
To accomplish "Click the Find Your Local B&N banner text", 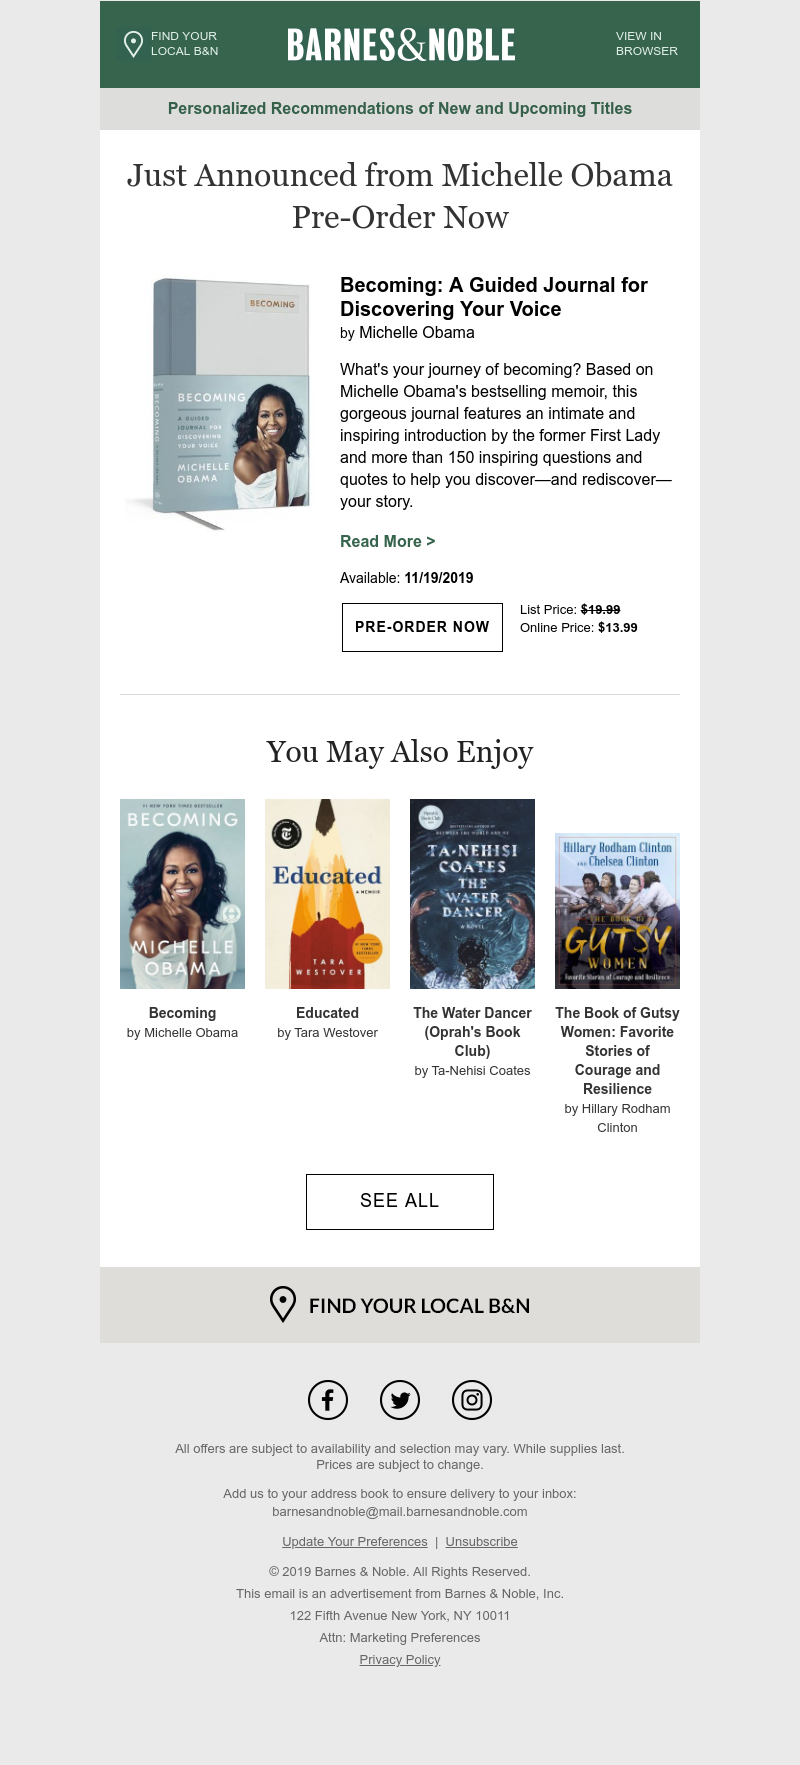I will 419,1306.
